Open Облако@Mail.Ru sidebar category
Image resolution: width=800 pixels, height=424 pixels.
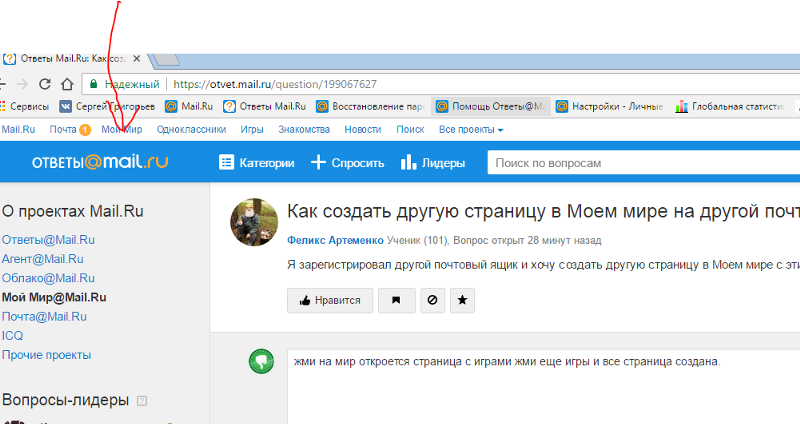click(48, 278)
